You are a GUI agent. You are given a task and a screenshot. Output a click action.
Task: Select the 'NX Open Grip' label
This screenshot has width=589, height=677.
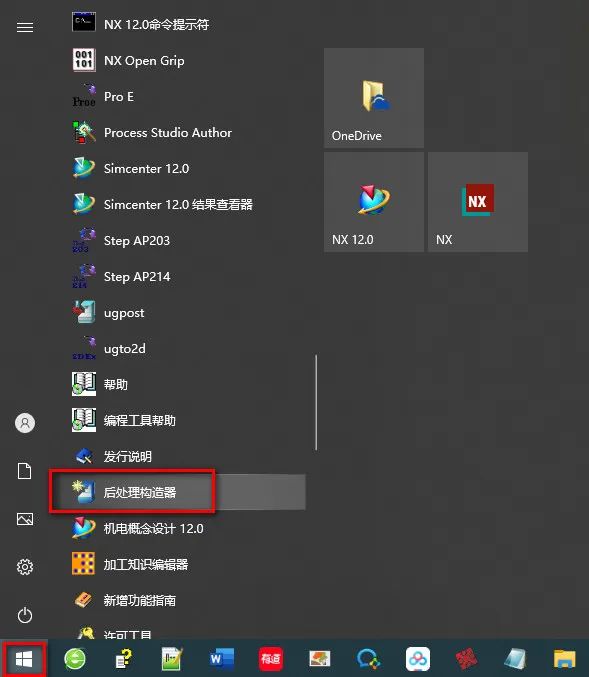pos(144,61)
